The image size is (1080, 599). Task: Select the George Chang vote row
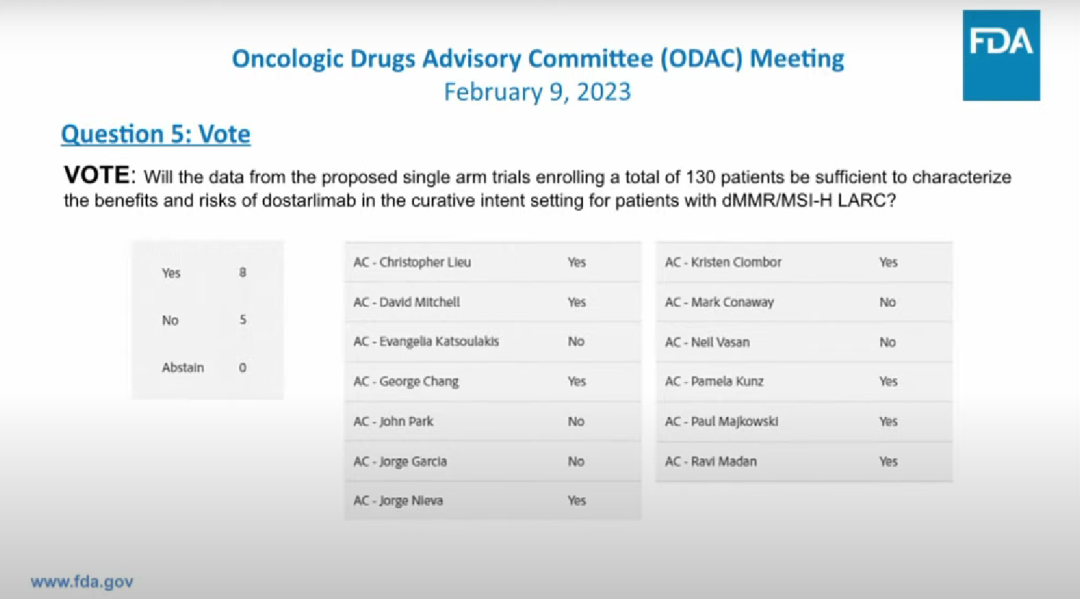pos(492,382)
